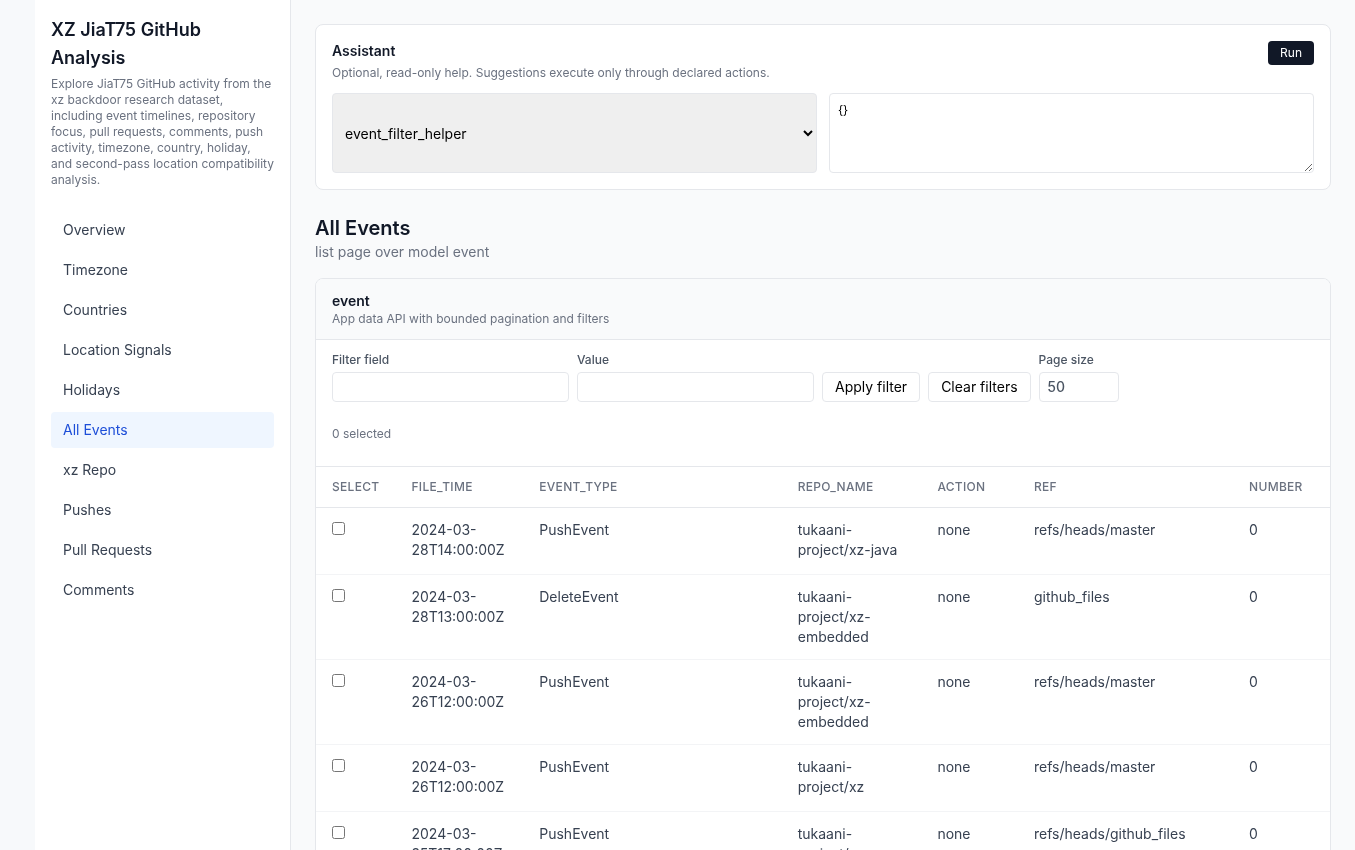This screenshot has width=1355, height=850.
Task: Click the DeleteEvent cell
Action: [x=579, y=597]
